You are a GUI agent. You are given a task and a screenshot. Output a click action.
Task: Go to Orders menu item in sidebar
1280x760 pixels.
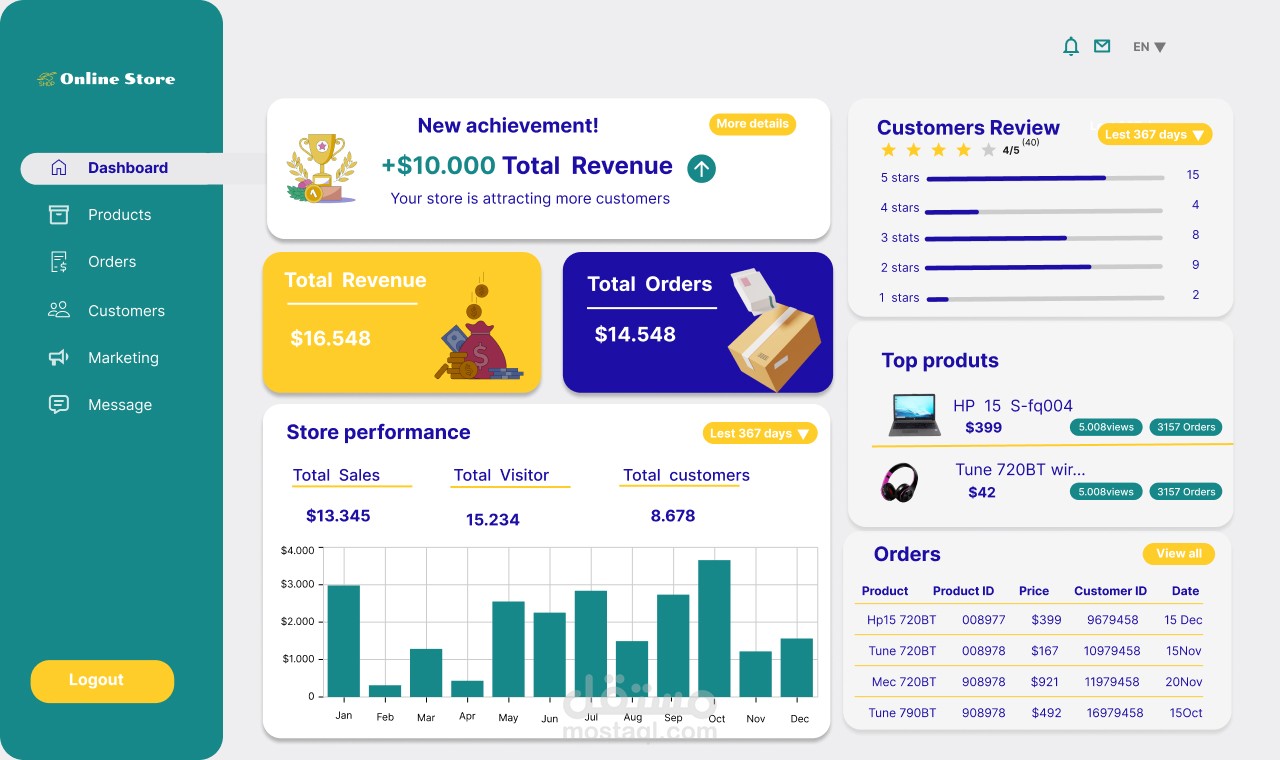112,261
